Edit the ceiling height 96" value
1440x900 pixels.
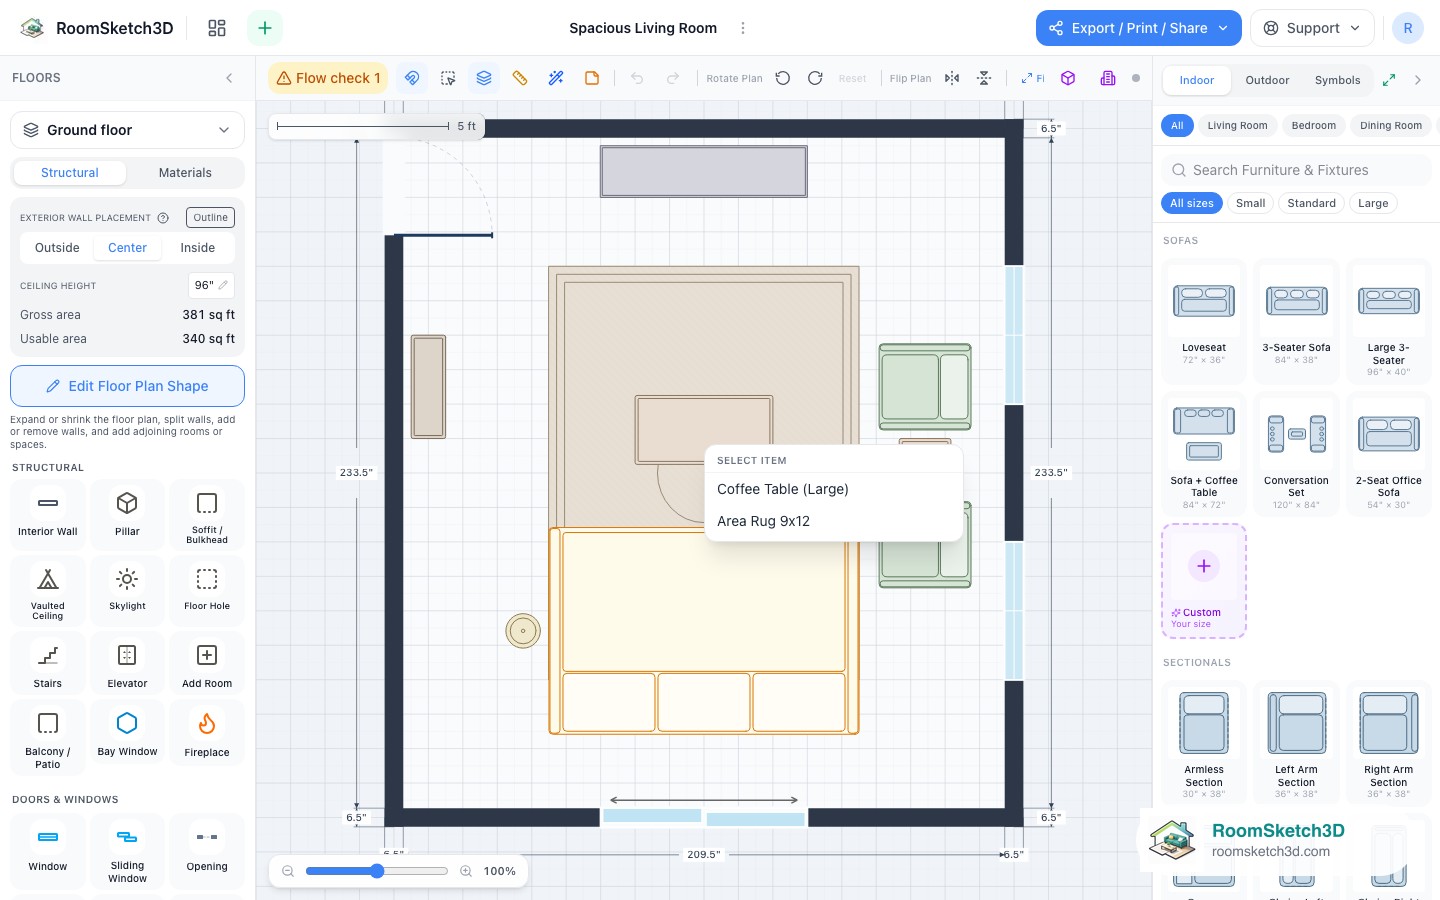click(211, 285)
